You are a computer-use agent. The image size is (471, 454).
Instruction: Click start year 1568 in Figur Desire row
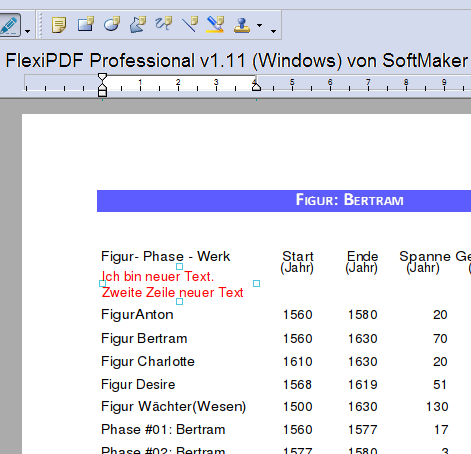[x=297, y=385]
